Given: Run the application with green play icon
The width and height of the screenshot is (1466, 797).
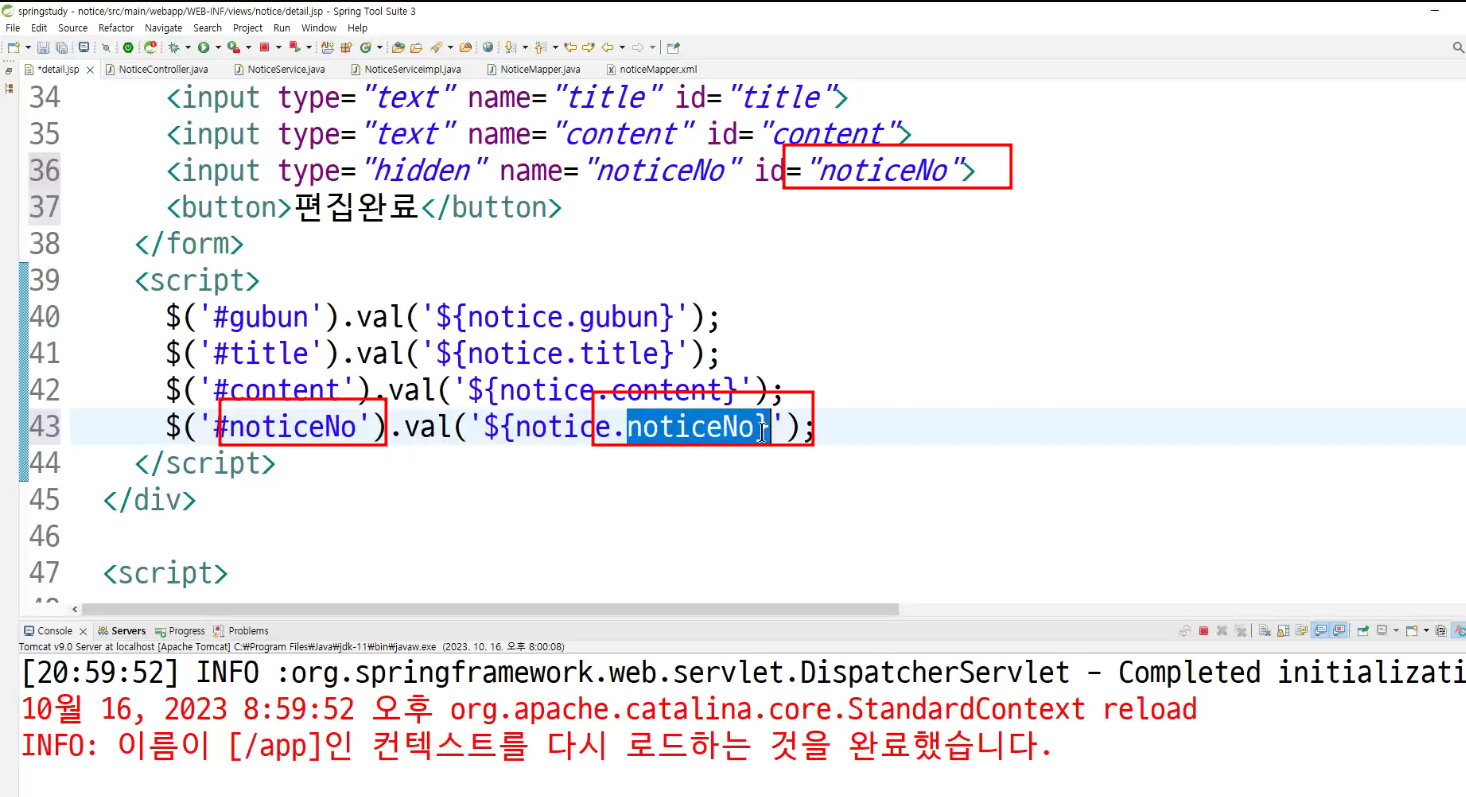Looking at the screenshot, I should [203, 47].
